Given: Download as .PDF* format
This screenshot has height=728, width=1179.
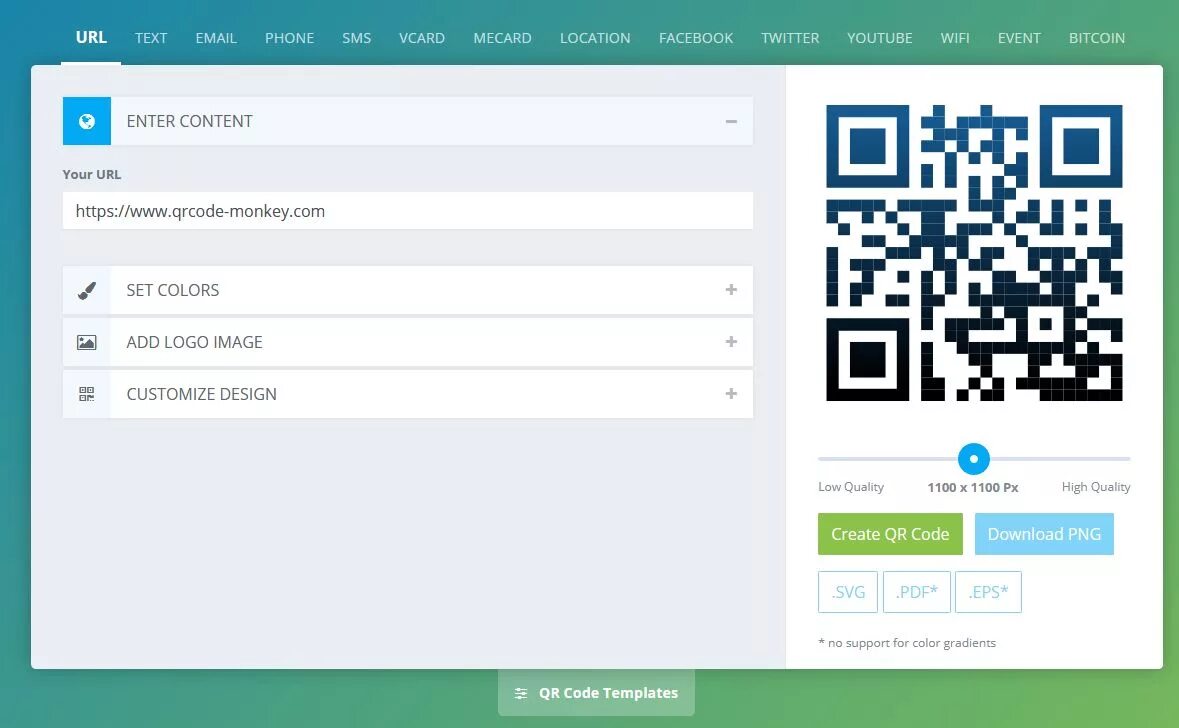Looking at the screenshot, I should pos(917,592).
